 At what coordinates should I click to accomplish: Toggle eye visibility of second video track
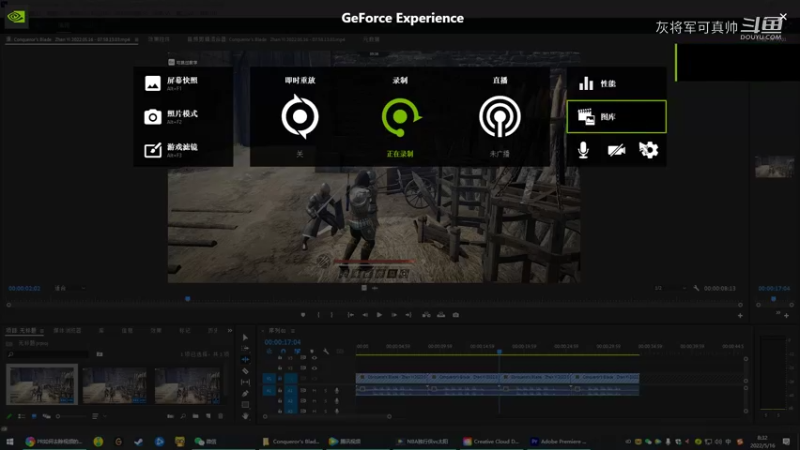(x=314, y=368)
